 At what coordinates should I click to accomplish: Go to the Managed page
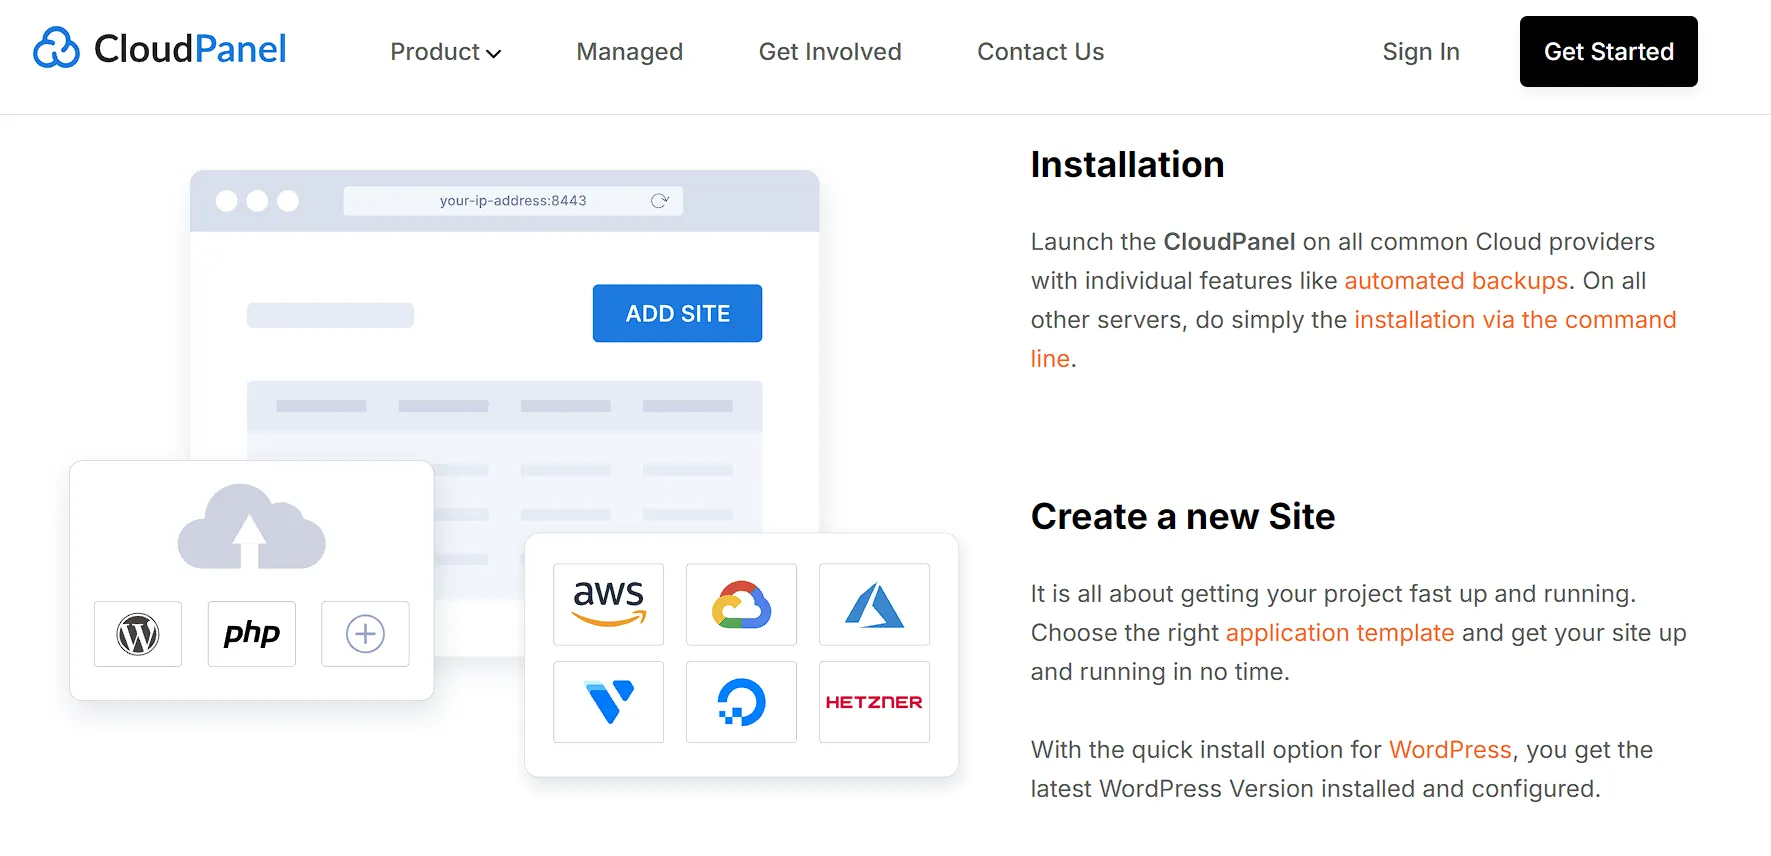(630, 52)
